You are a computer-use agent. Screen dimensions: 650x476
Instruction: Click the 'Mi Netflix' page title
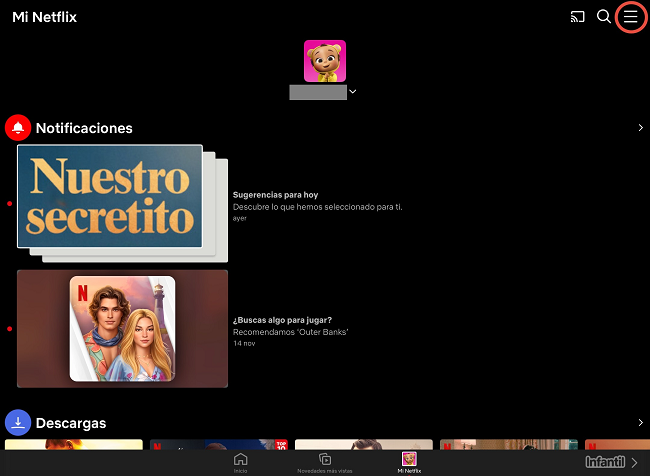[x=44, y=17]
